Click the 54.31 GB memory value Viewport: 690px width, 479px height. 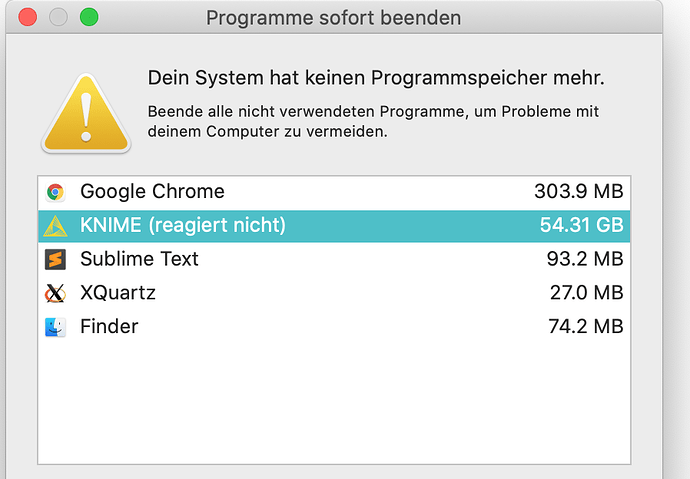coord(581,225)
